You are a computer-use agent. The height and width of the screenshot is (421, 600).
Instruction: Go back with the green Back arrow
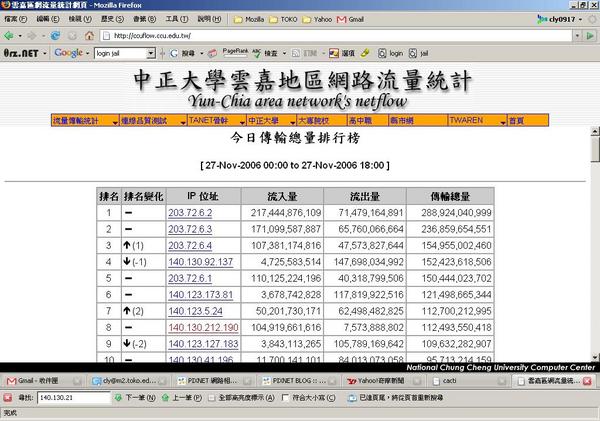(8, 36)
